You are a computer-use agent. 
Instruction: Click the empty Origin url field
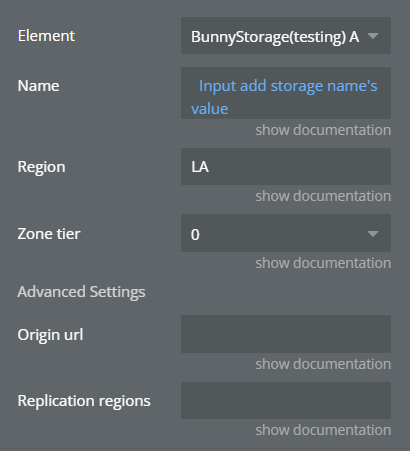[x=286, y=334]
